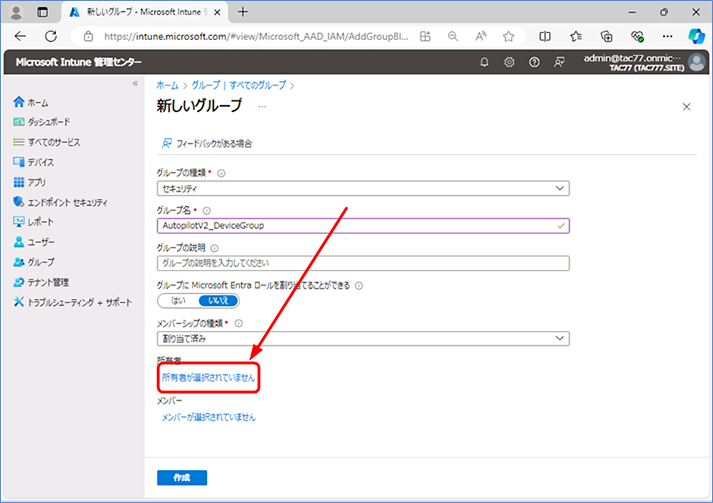Collapse the left navigation pane

pos(135,83)
